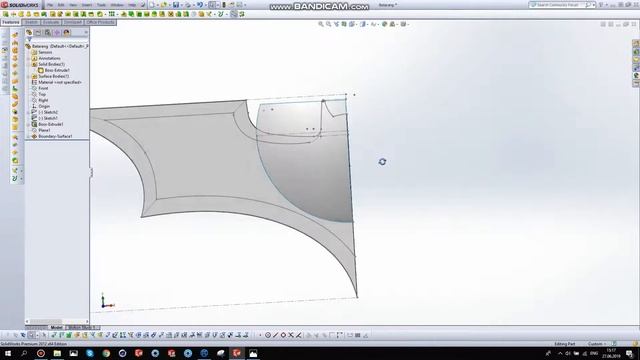Viewport: 640px width, 360px height.
Task: Open SolidWorks Resources in the task pane
Action: [636, 43]
